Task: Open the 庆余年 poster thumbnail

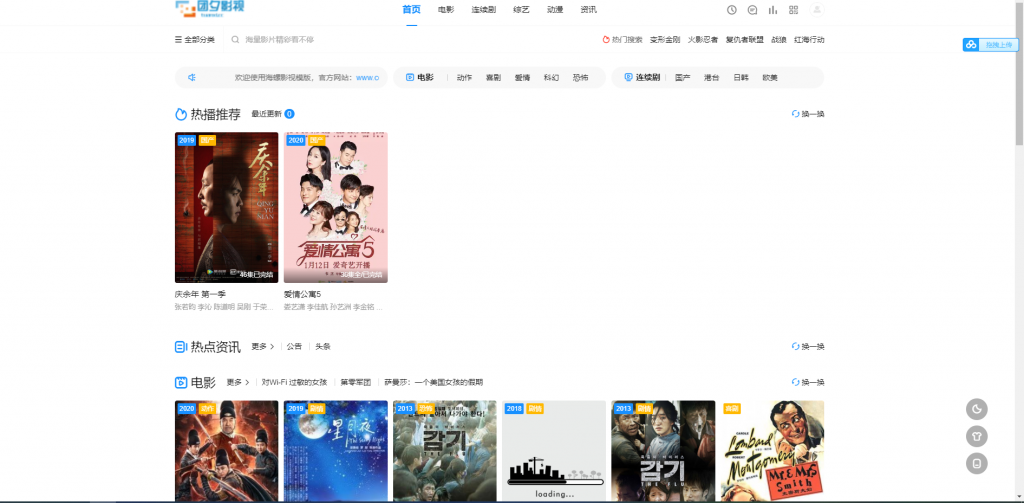Action: pos(227,208)
